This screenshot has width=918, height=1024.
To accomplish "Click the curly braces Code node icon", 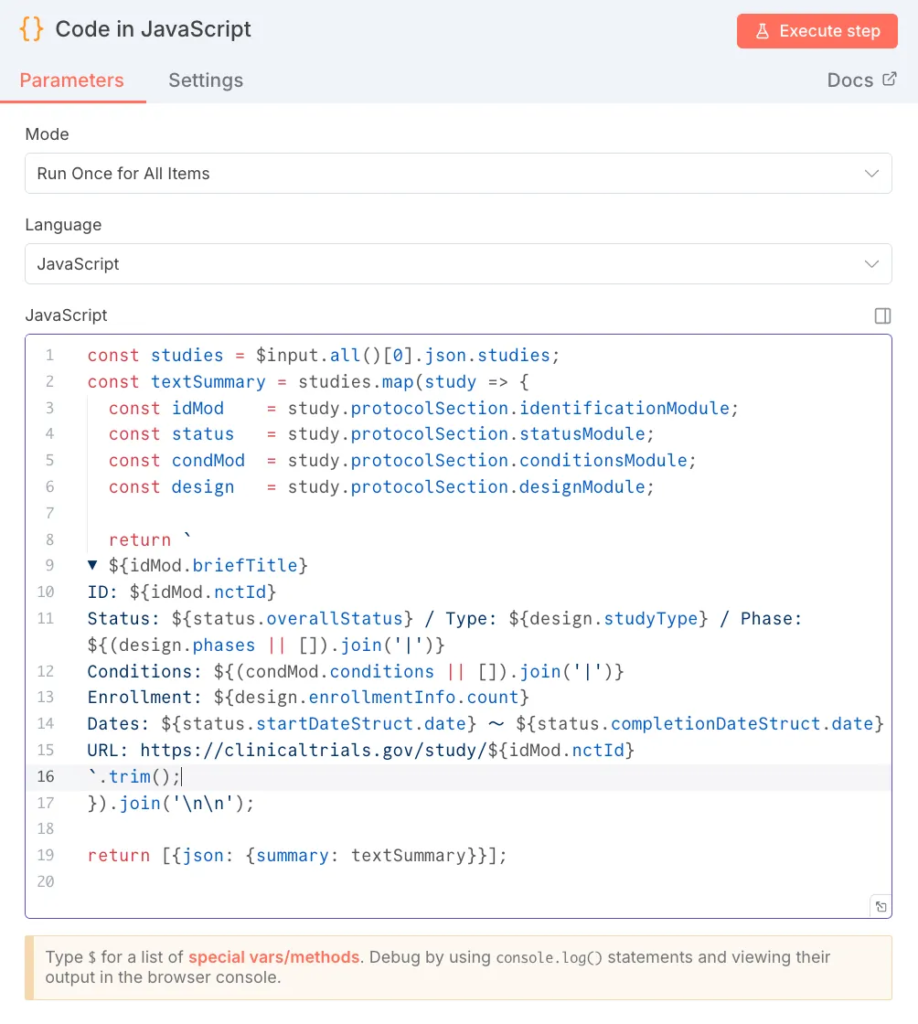I will 29,29.
